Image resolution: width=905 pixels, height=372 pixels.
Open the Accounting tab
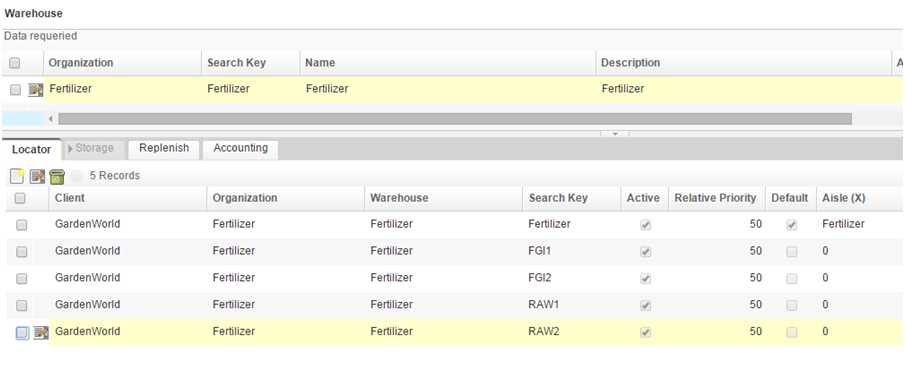(x=241, y=148)
